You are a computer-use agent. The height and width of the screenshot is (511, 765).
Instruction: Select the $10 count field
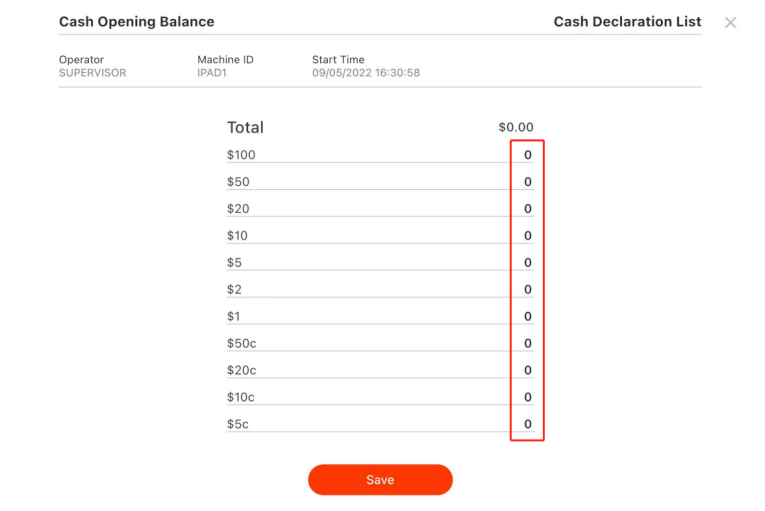(x=527, y=236)
